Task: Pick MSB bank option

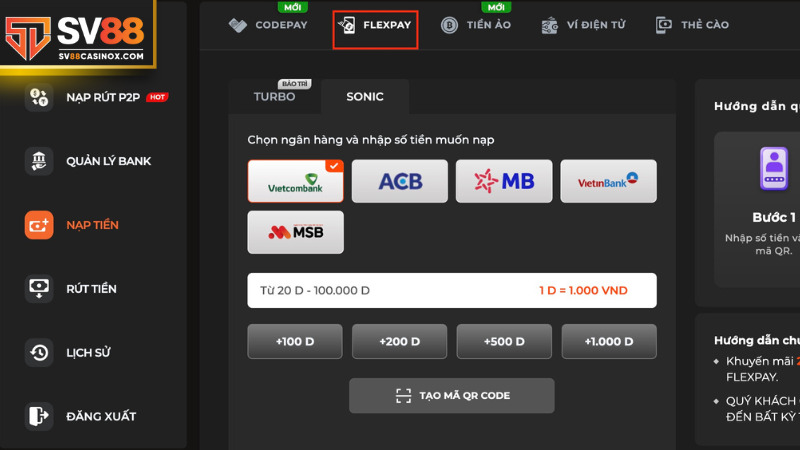Action: [295, 232]
